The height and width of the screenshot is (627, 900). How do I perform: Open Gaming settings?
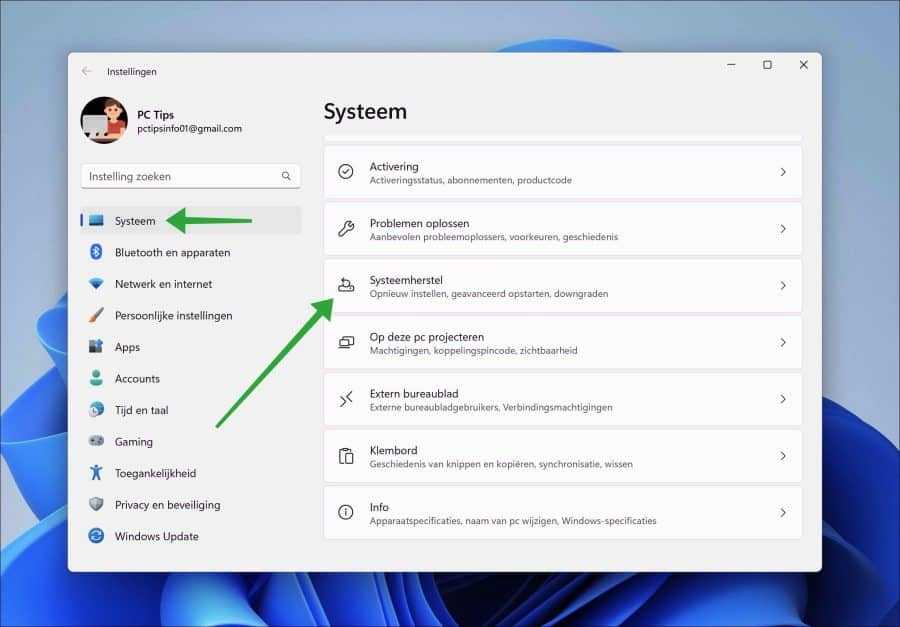(x=190, y=442)
